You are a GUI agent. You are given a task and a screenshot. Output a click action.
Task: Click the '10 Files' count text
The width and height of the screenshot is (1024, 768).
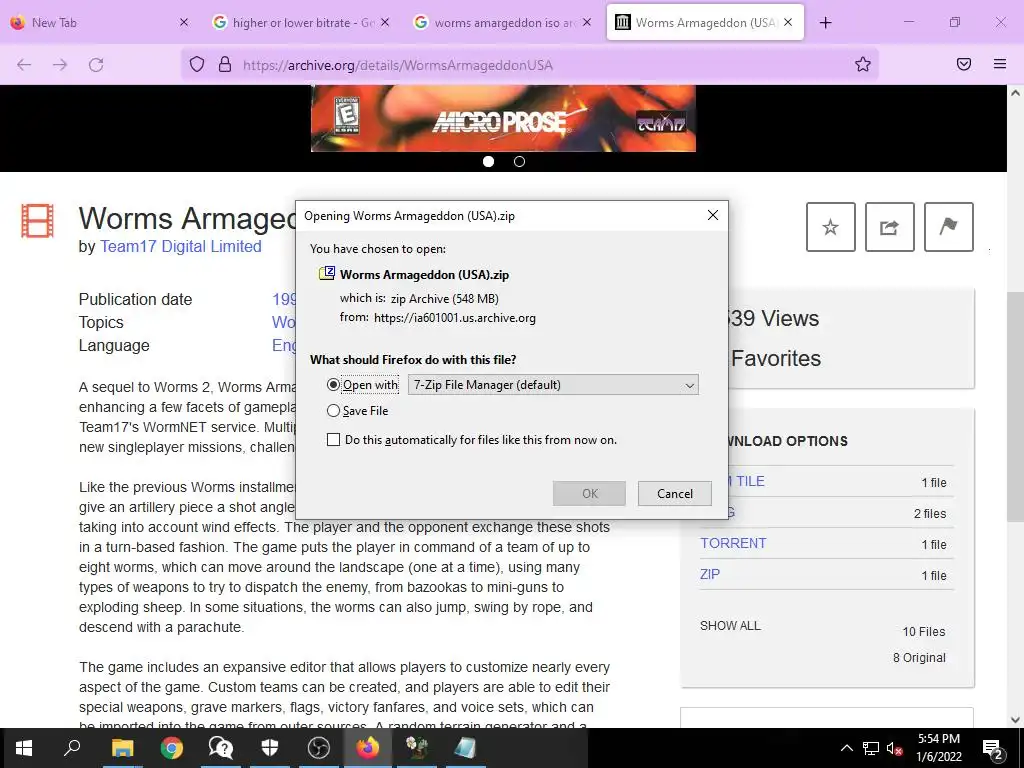click(x=923, y=632)
